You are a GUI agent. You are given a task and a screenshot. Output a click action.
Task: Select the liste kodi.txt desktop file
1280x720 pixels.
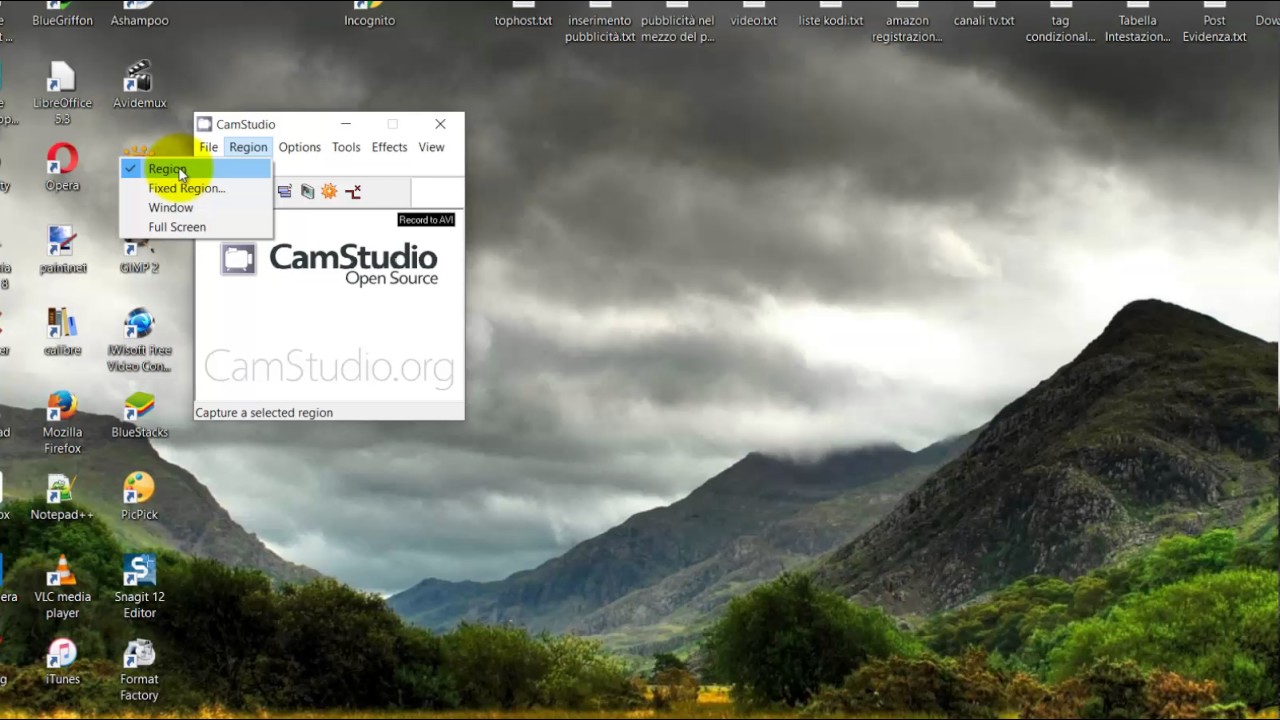[830, 20]
